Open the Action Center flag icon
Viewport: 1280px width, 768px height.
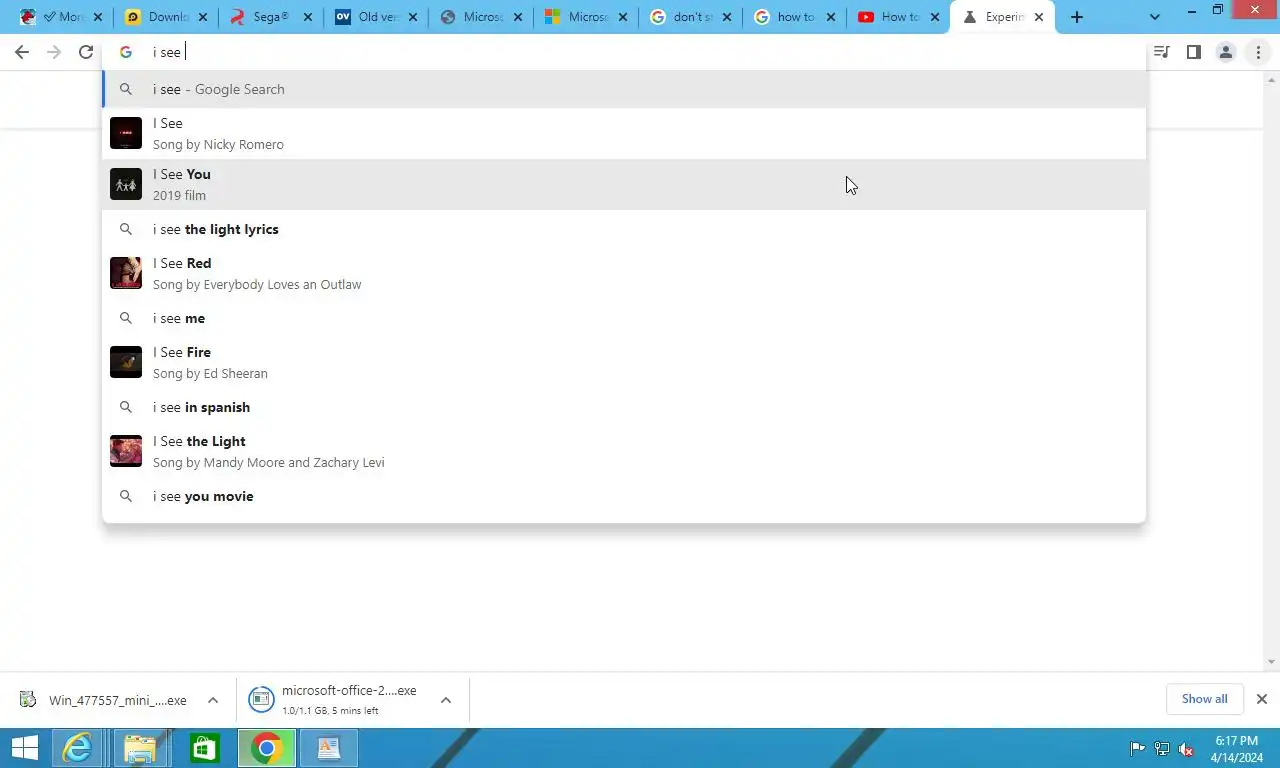point(1137,749)
